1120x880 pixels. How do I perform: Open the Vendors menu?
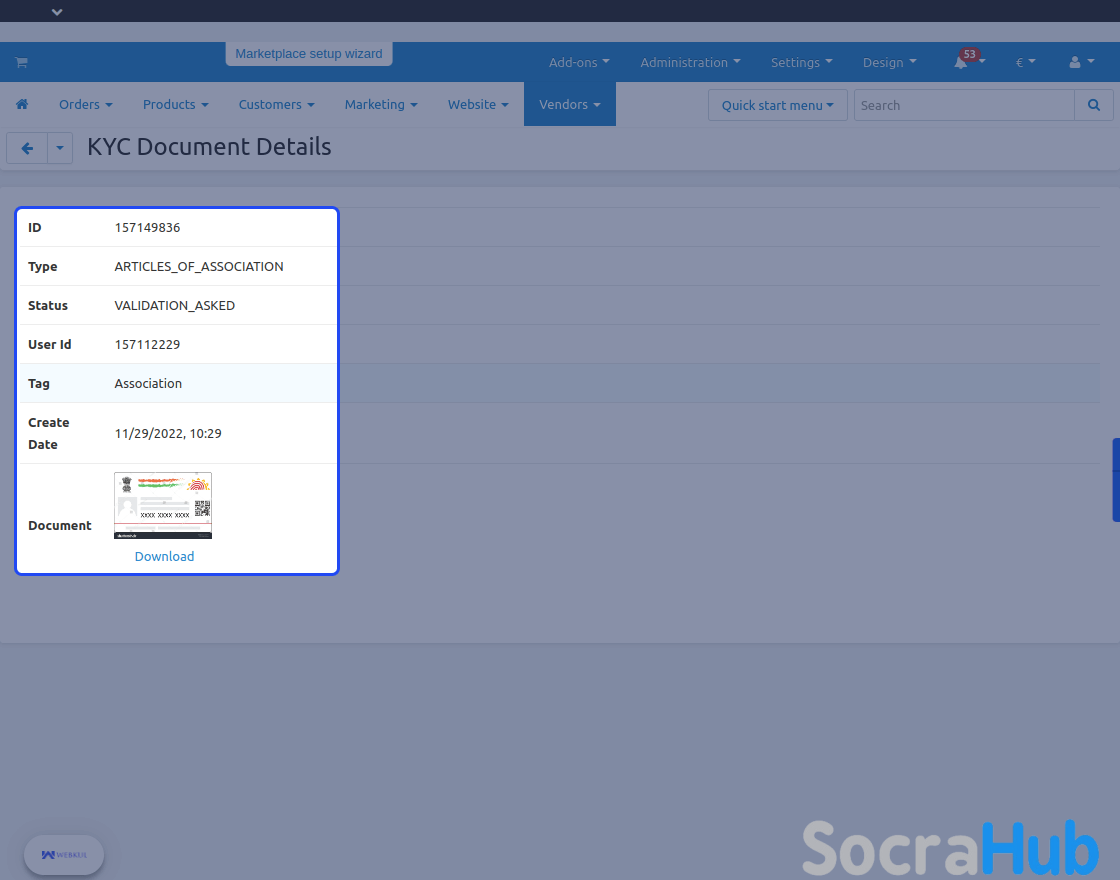point(569,104)
